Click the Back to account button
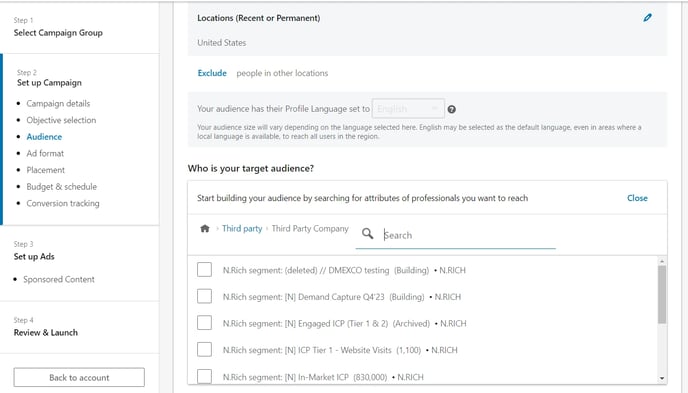This screenshot has width=688, height=393. pyautogui.click(x=79, y=377)
